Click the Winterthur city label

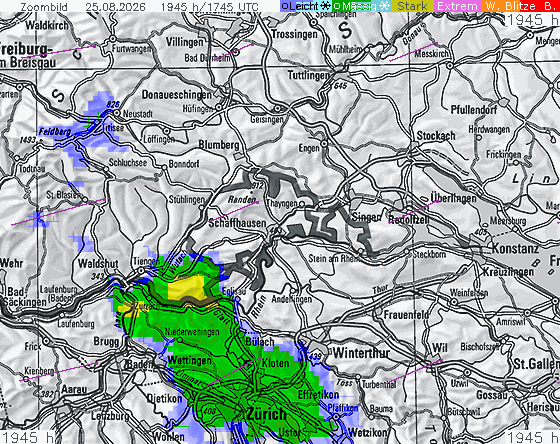(x=361, y=353)
